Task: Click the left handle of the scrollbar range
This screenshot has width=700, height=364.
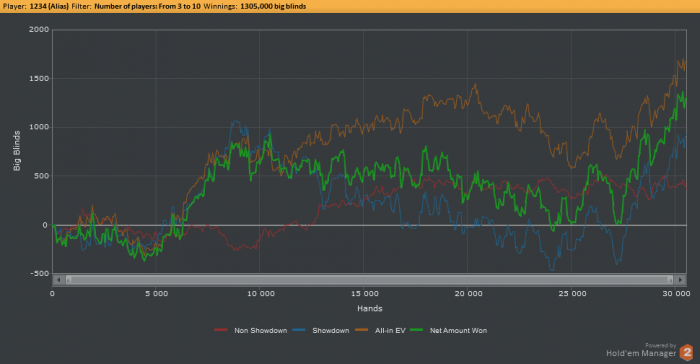Action: click(x=68, y=280)
